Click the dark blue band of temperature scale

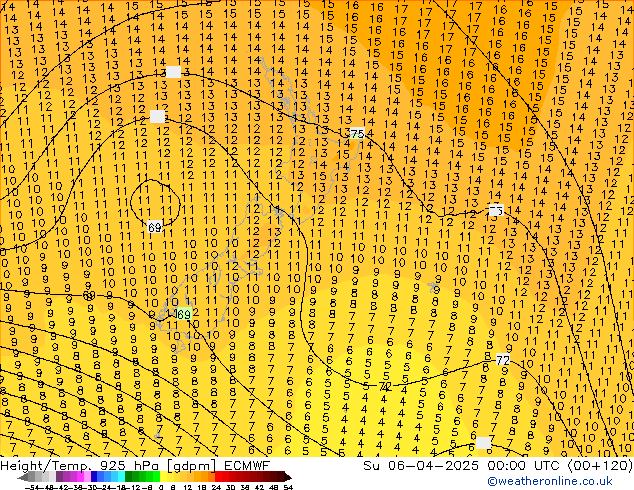pyautogui.click(x=94, y=477)
